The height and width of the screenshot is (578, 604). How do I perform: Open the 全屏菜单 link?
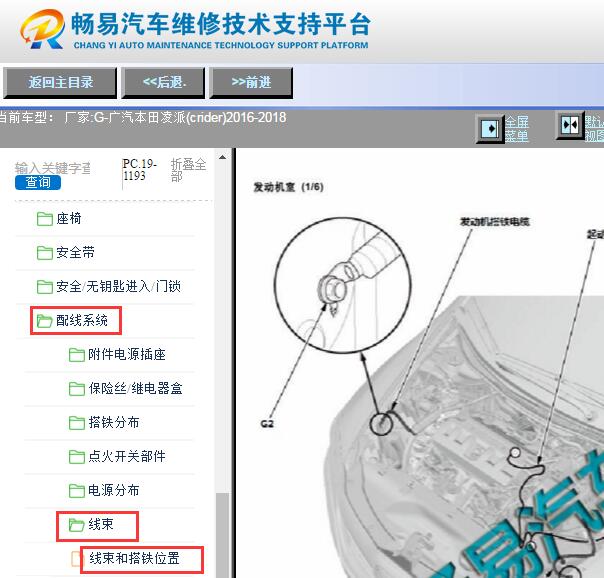[517, 129]
